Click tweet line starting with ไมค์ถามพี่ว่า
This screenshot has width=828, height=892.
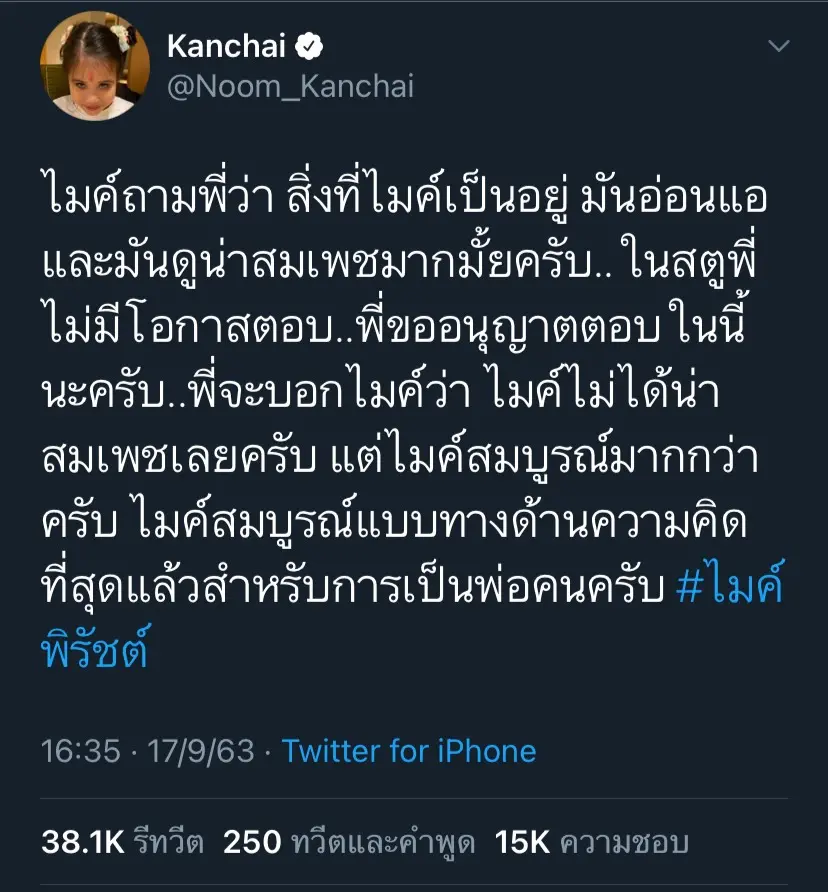click(404, 198)
